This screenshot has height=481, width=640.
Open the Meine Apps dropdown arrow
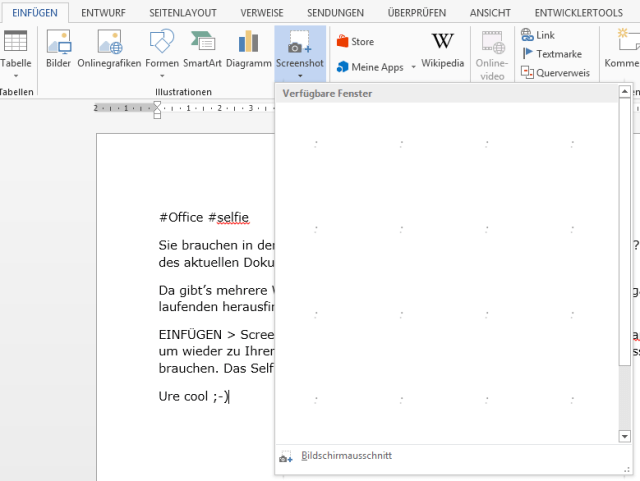point(413,68)
